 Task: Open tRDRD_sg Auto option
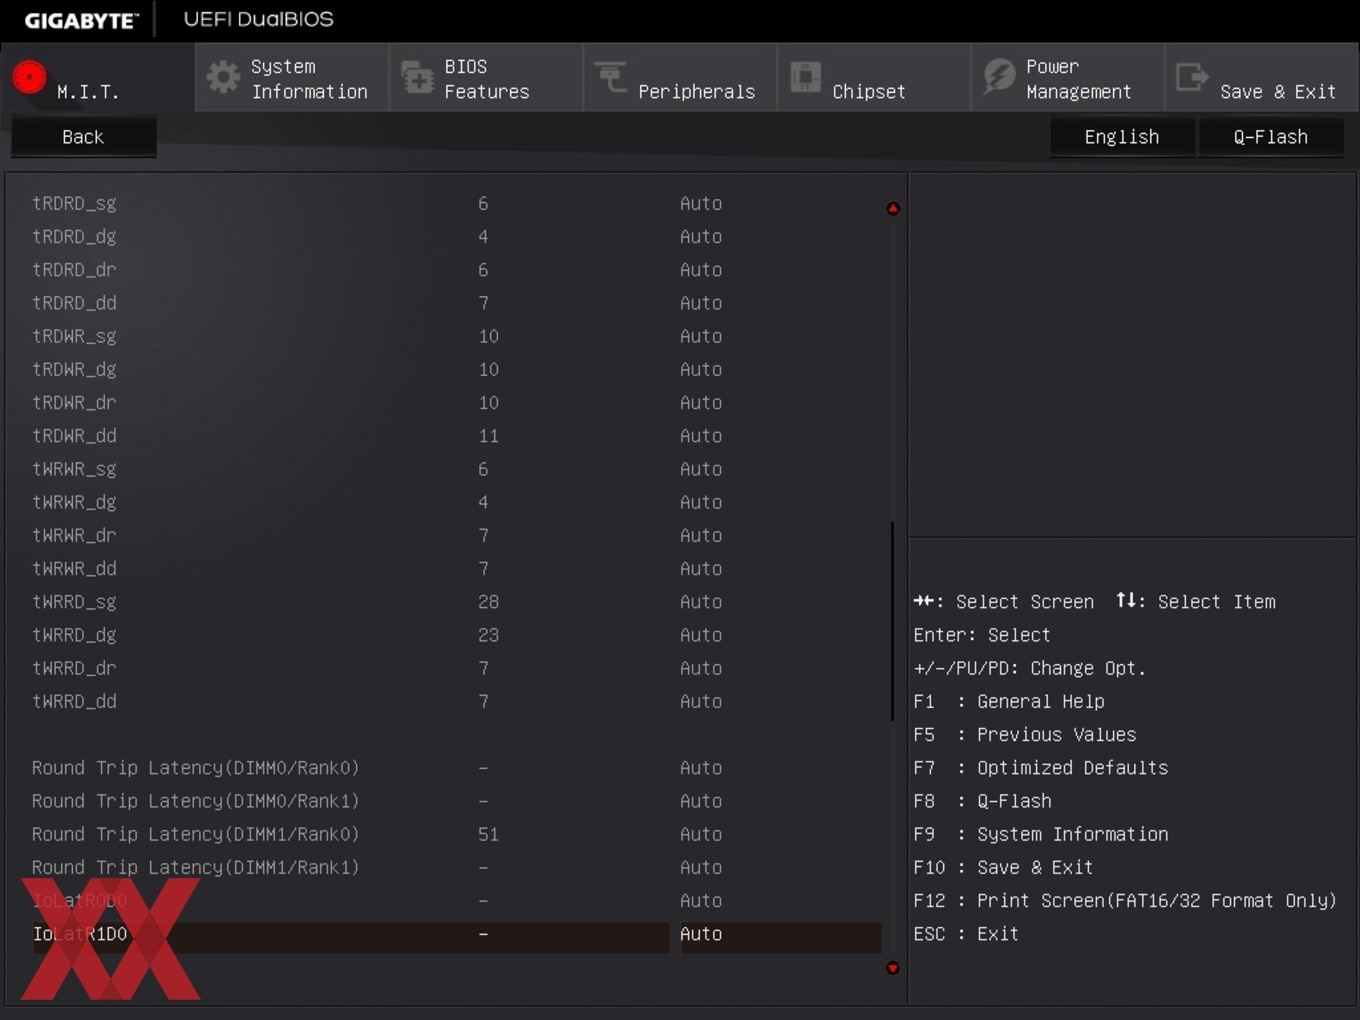(x=701, y=203)
